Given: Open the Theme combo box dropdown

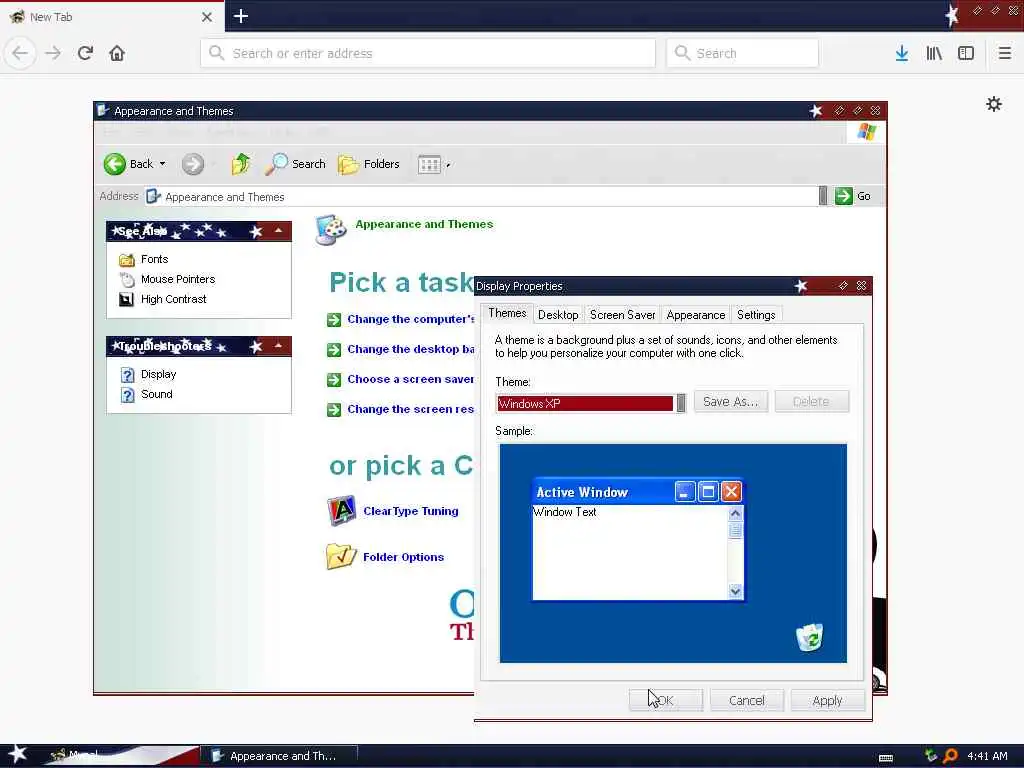Looking at the screenshot, I should (x=681, y=403).
